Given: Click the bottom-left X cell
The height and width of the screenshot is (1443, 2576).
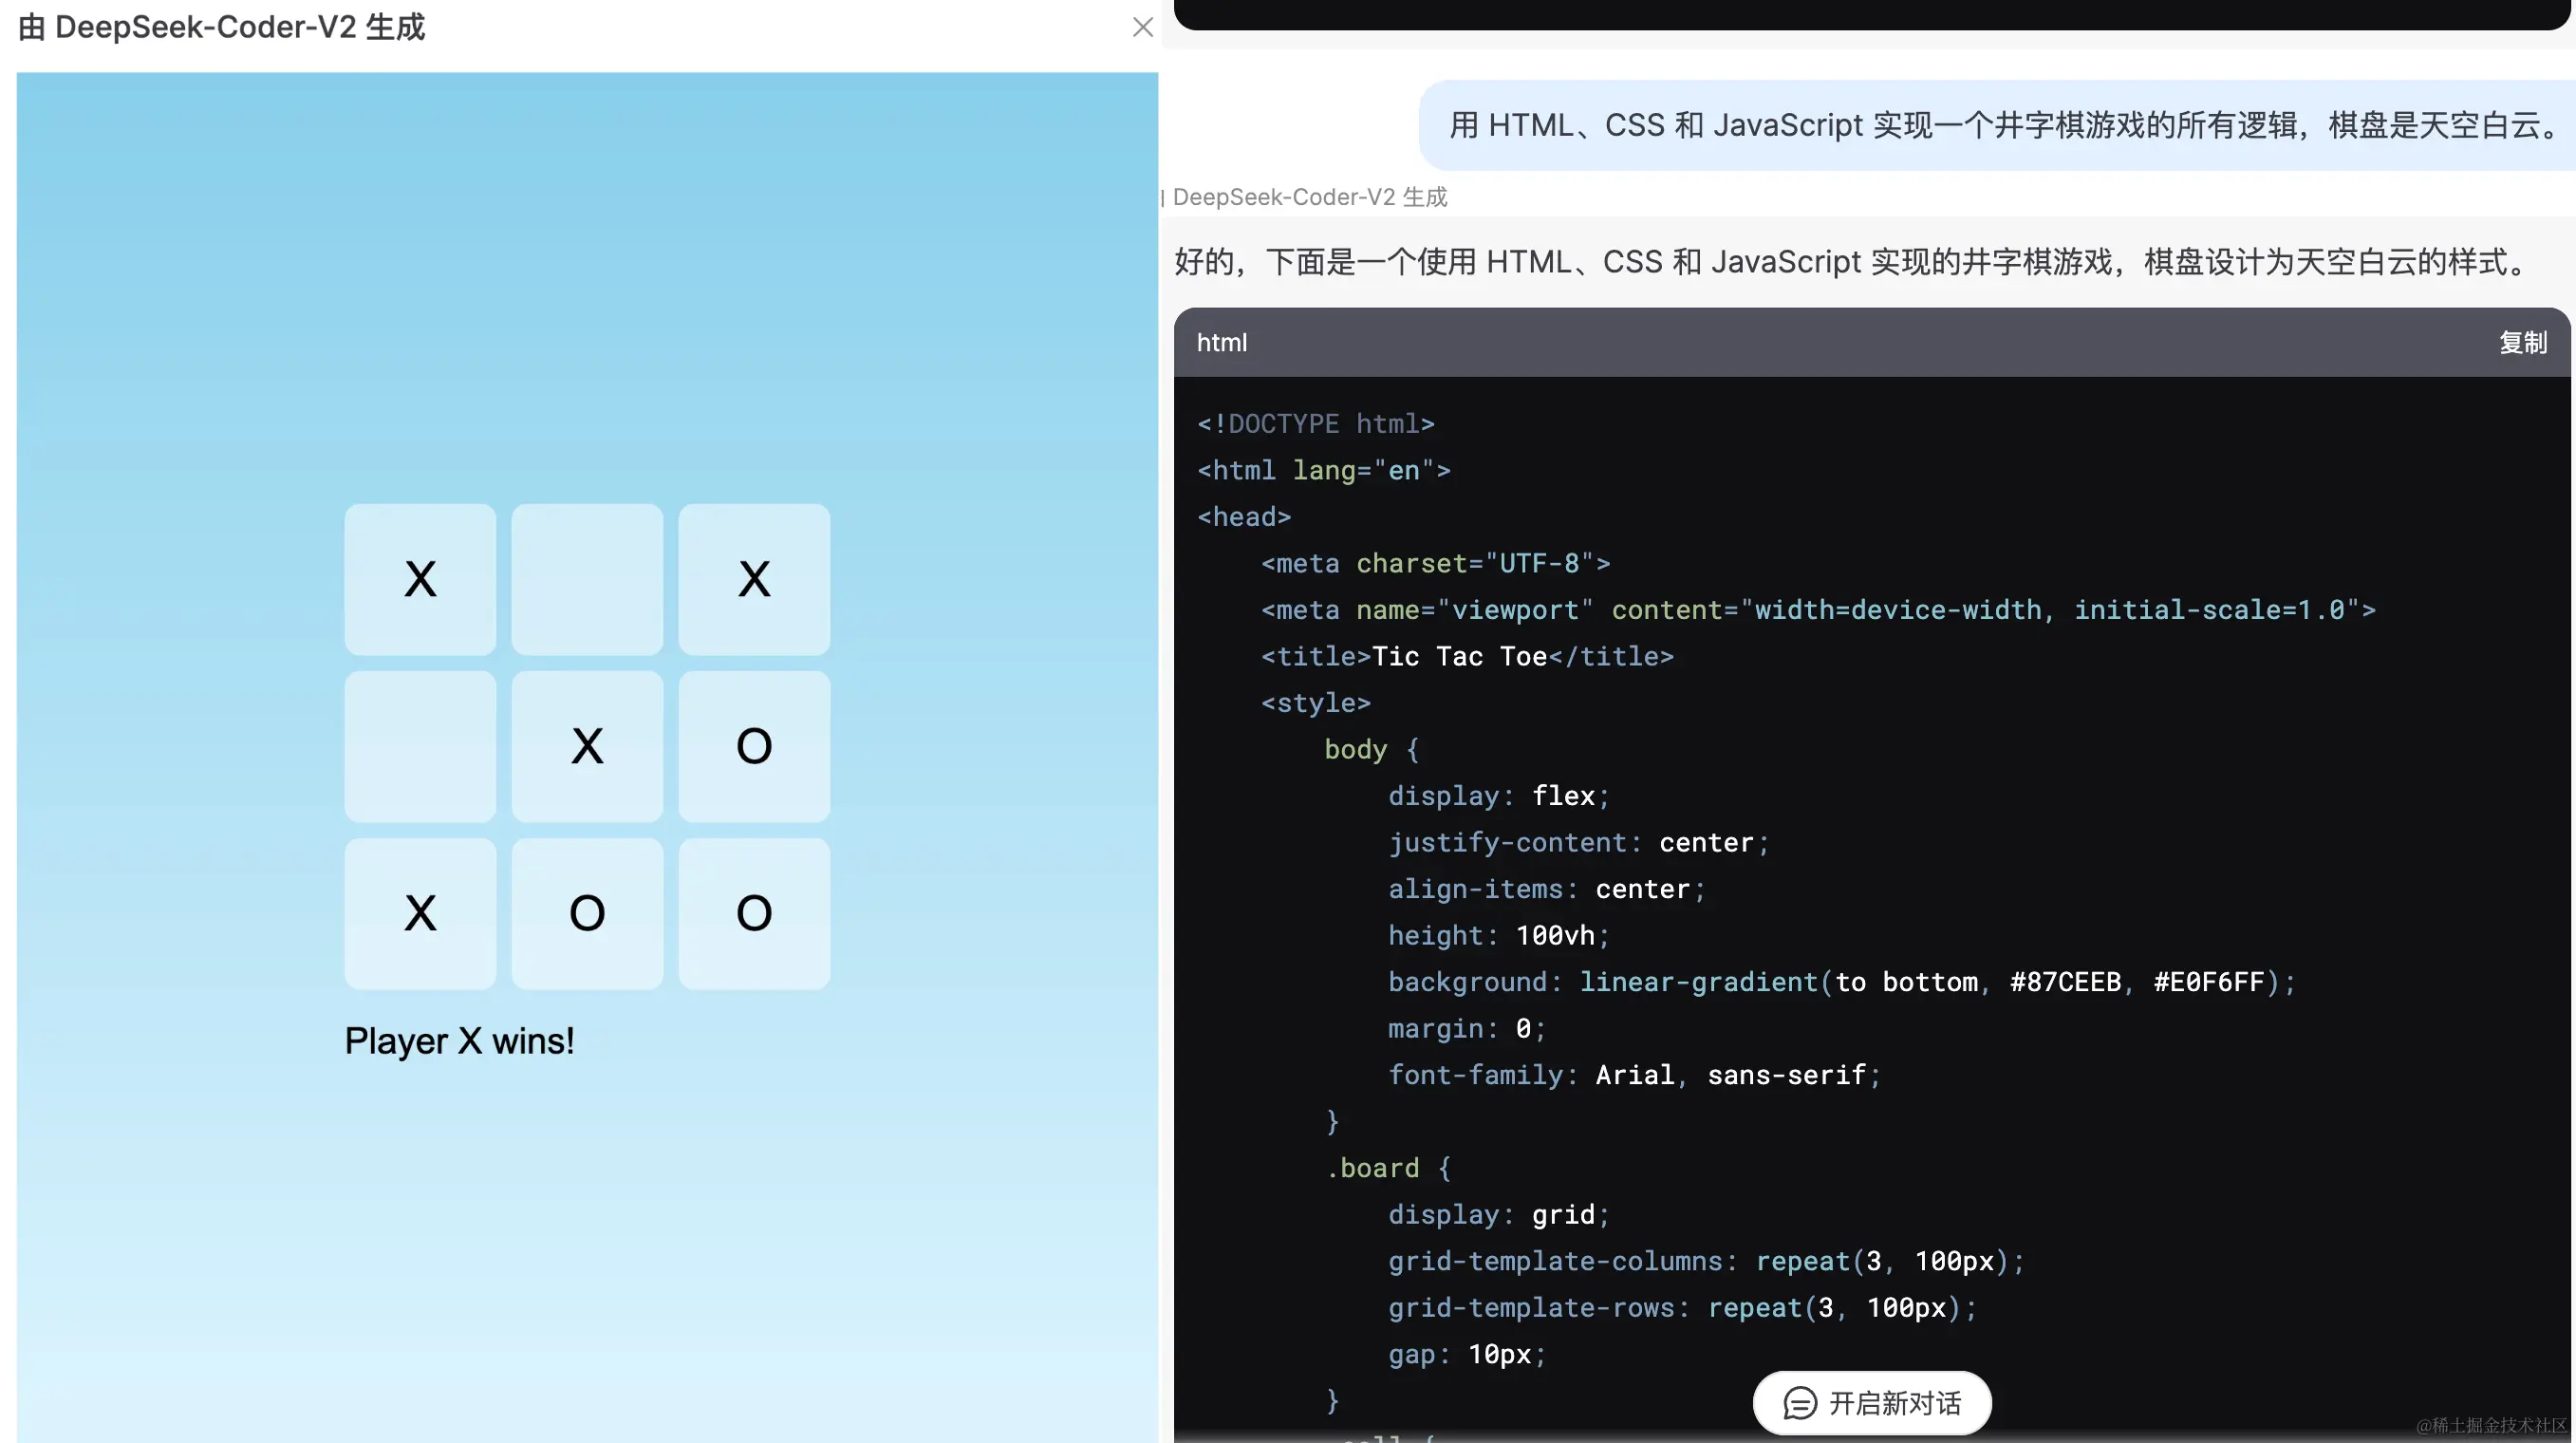Looking at the screenshot, I should pyautogui.click(x=420, y=913).
